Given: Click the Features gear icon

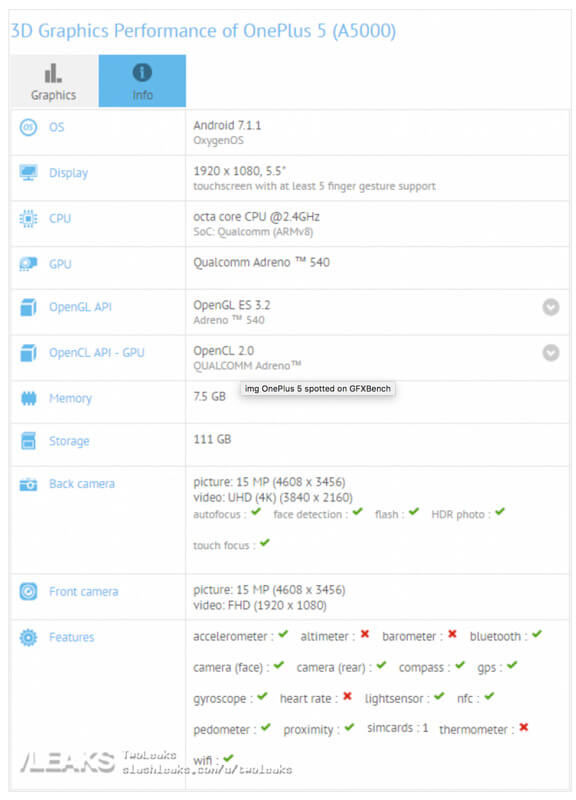Looking at the screenshot, I should pyautogui.click(x=28, y=637).
